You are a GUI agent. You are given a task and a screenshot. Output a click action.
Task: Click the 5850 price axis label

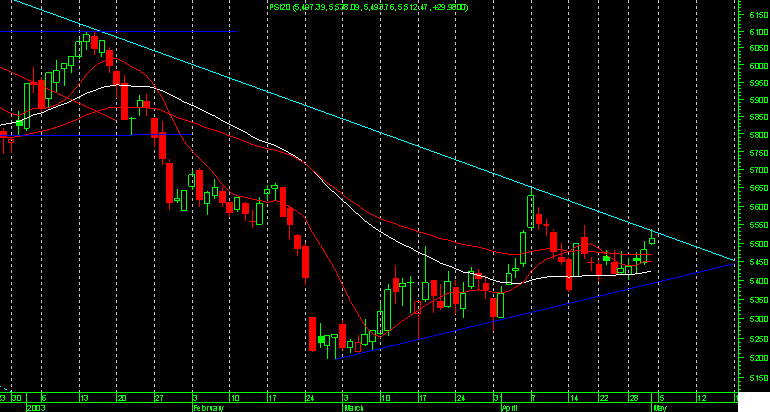coord(759,117)
